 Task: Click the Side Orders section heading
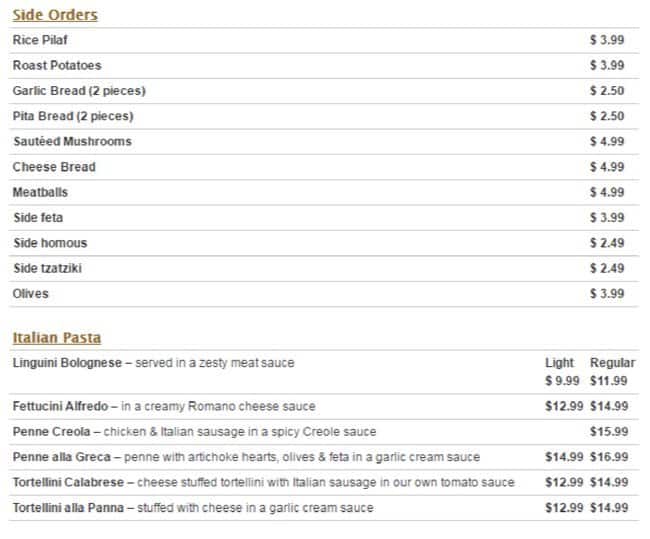coord(55,15)
